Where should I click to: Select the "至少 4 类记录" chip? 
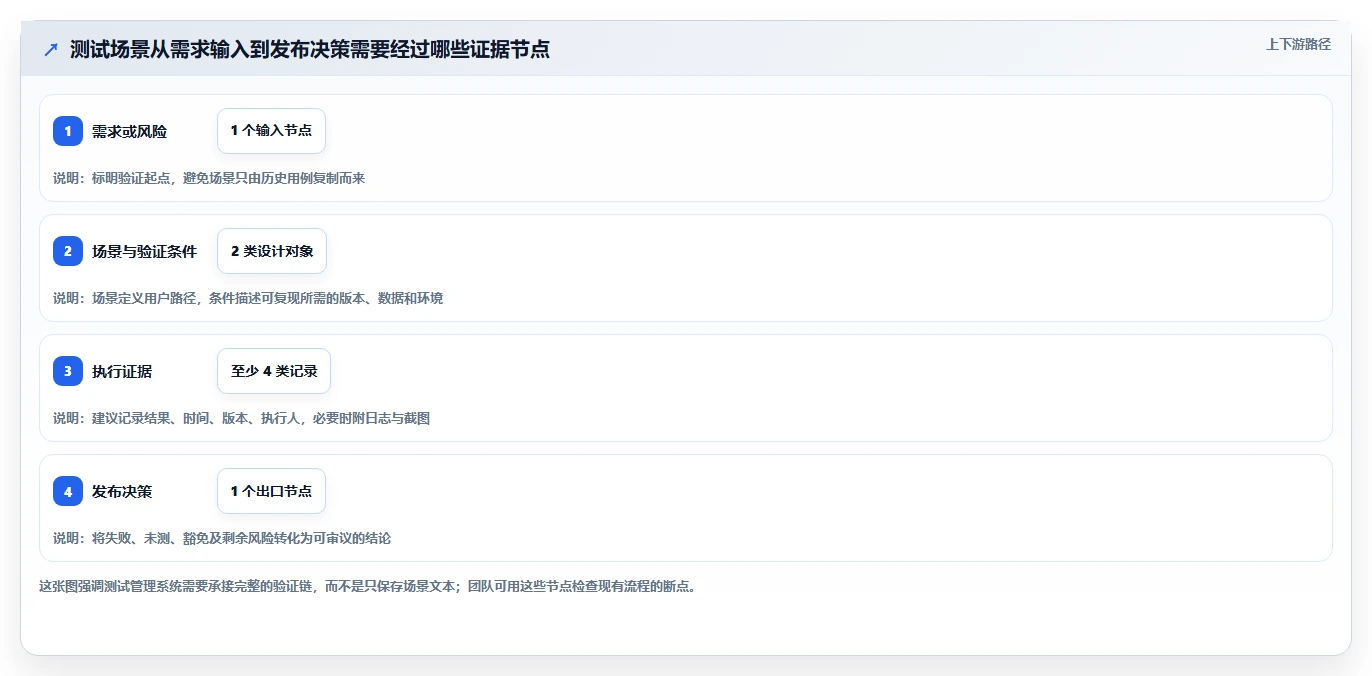tap(274, 371)
